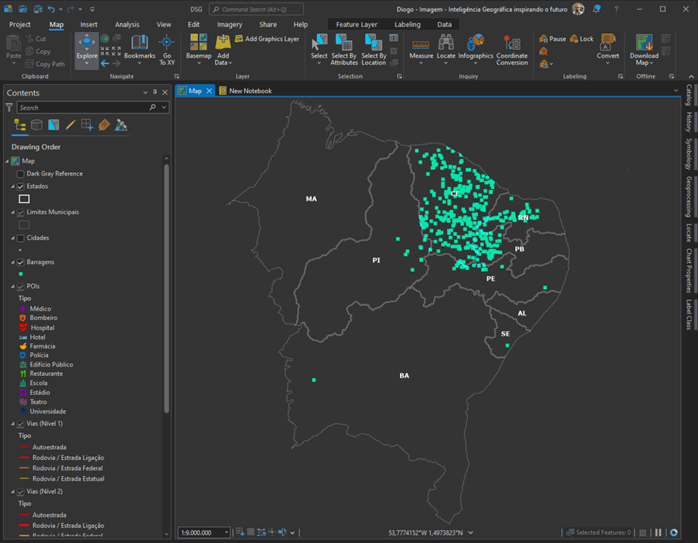This screenshot has height=543, width=698.
Task: Select the Explore navigation tool
Action: (x=87, y=47)
